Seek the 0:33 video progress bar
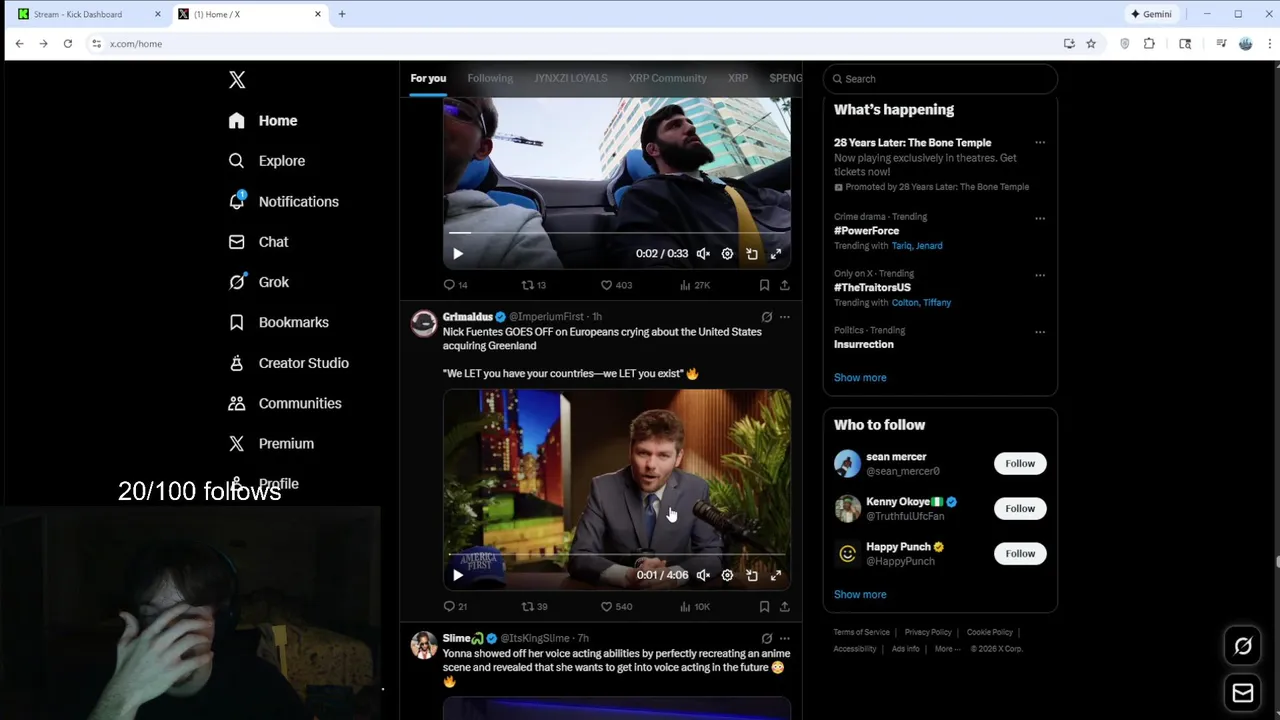 [x=616, y=232]
